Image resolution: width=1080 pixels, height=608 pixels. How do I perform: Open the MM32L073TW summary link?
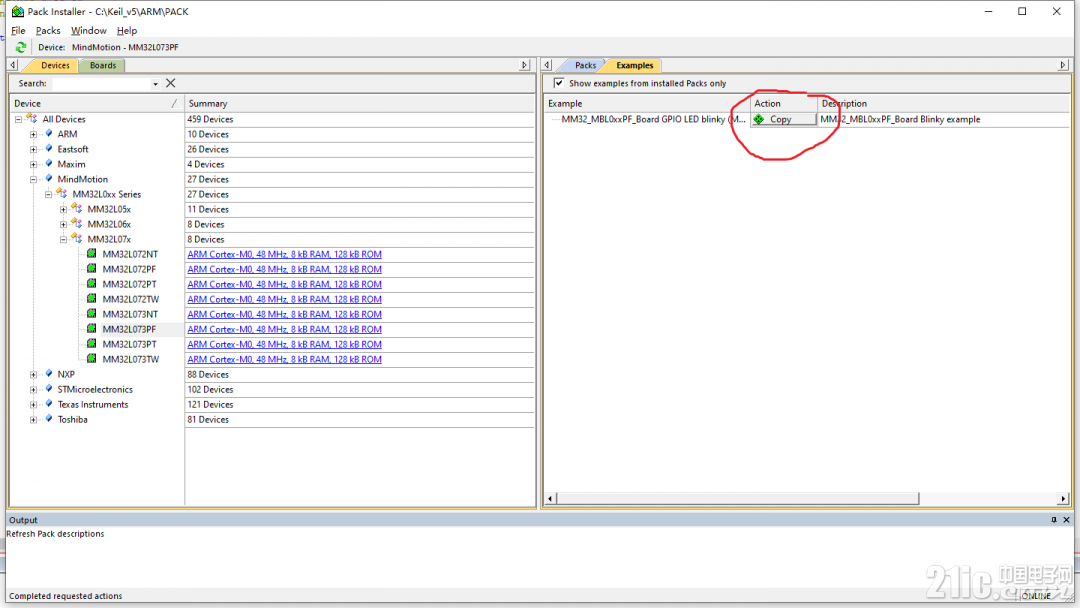point(284,359)
